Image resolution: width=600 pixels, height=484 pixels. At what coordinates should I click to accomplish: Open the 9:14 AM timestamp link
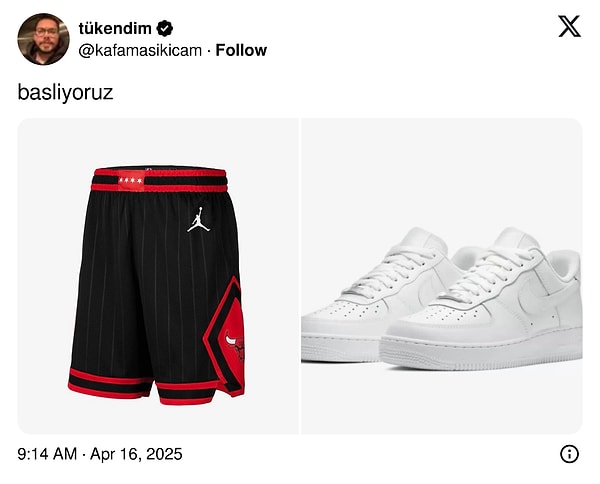tap(47, 454)
